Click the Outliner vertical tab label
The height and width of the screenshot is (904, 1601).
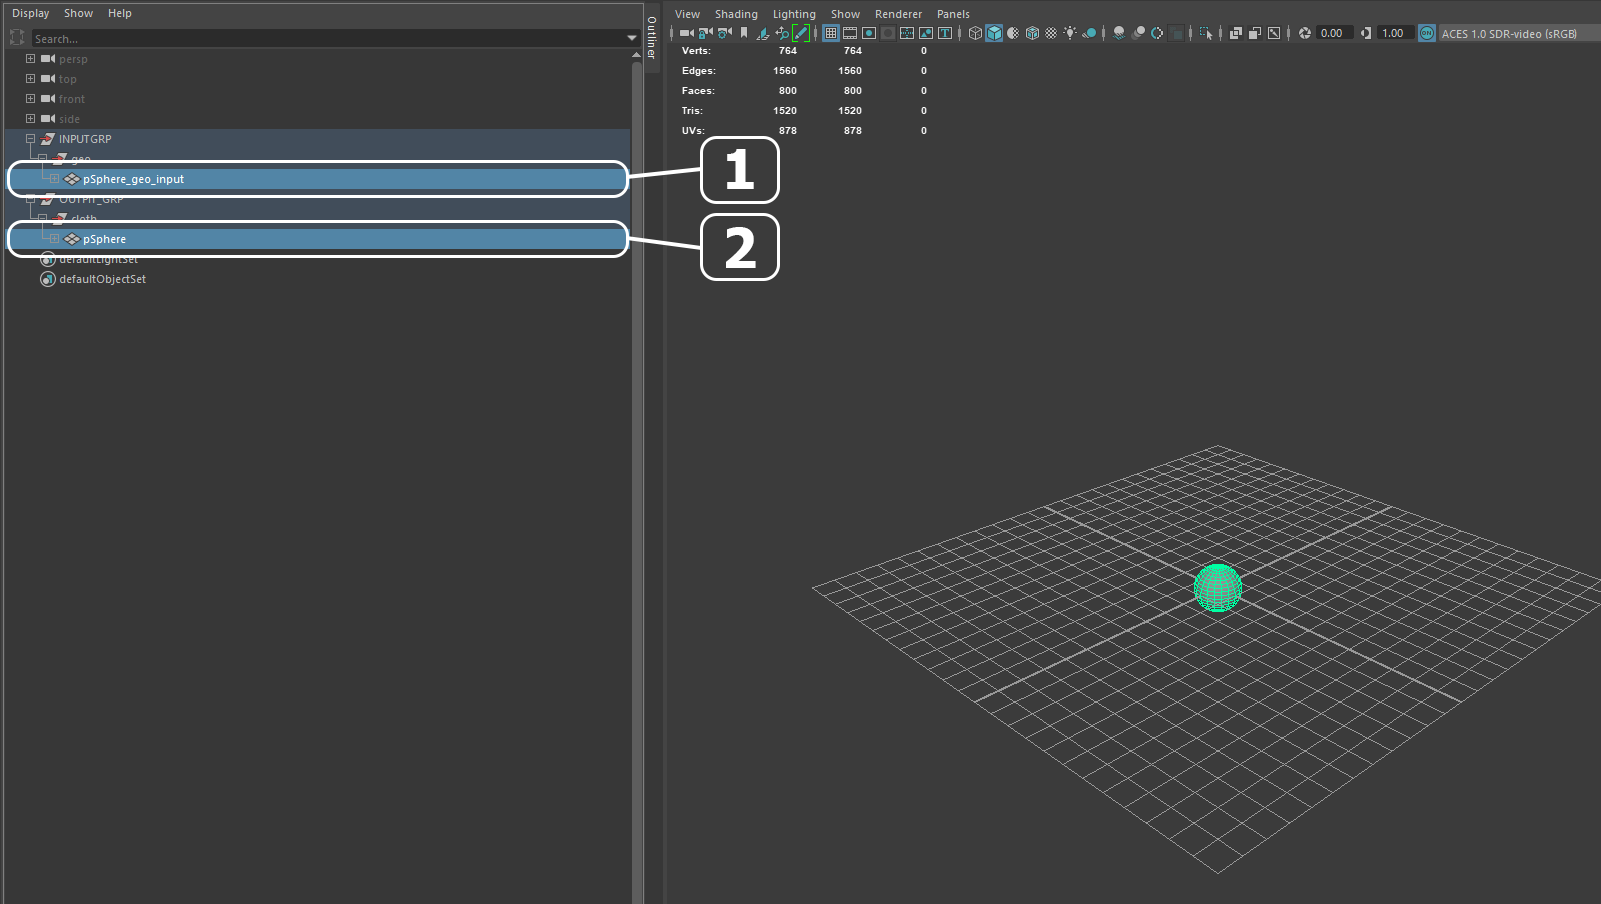point(652,37)
